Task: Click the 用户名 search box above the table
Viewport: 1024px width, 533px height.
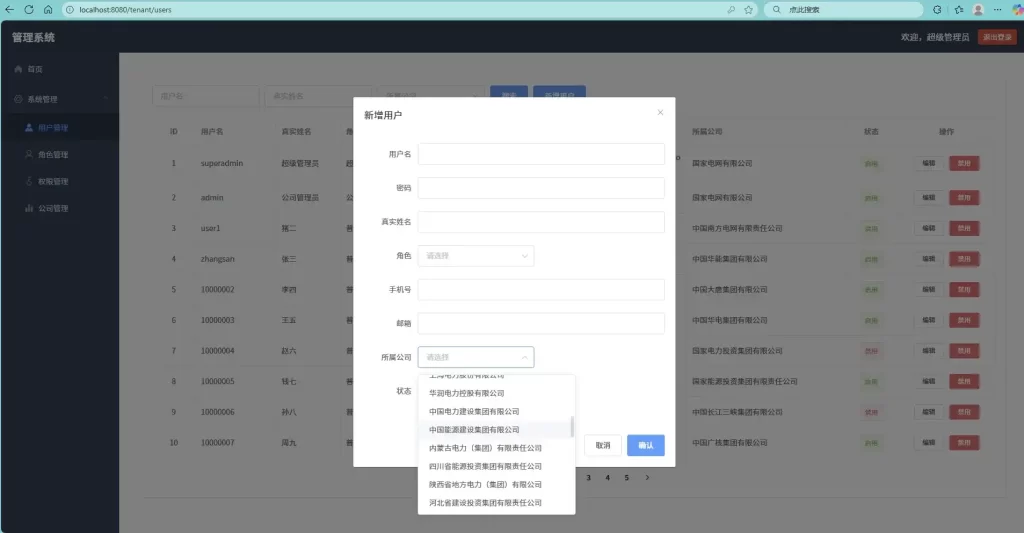Action: (206, 96)
